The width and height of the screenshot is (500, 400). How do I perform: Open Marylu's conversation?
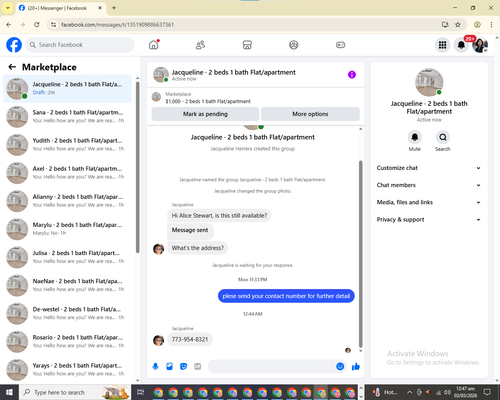68,229
